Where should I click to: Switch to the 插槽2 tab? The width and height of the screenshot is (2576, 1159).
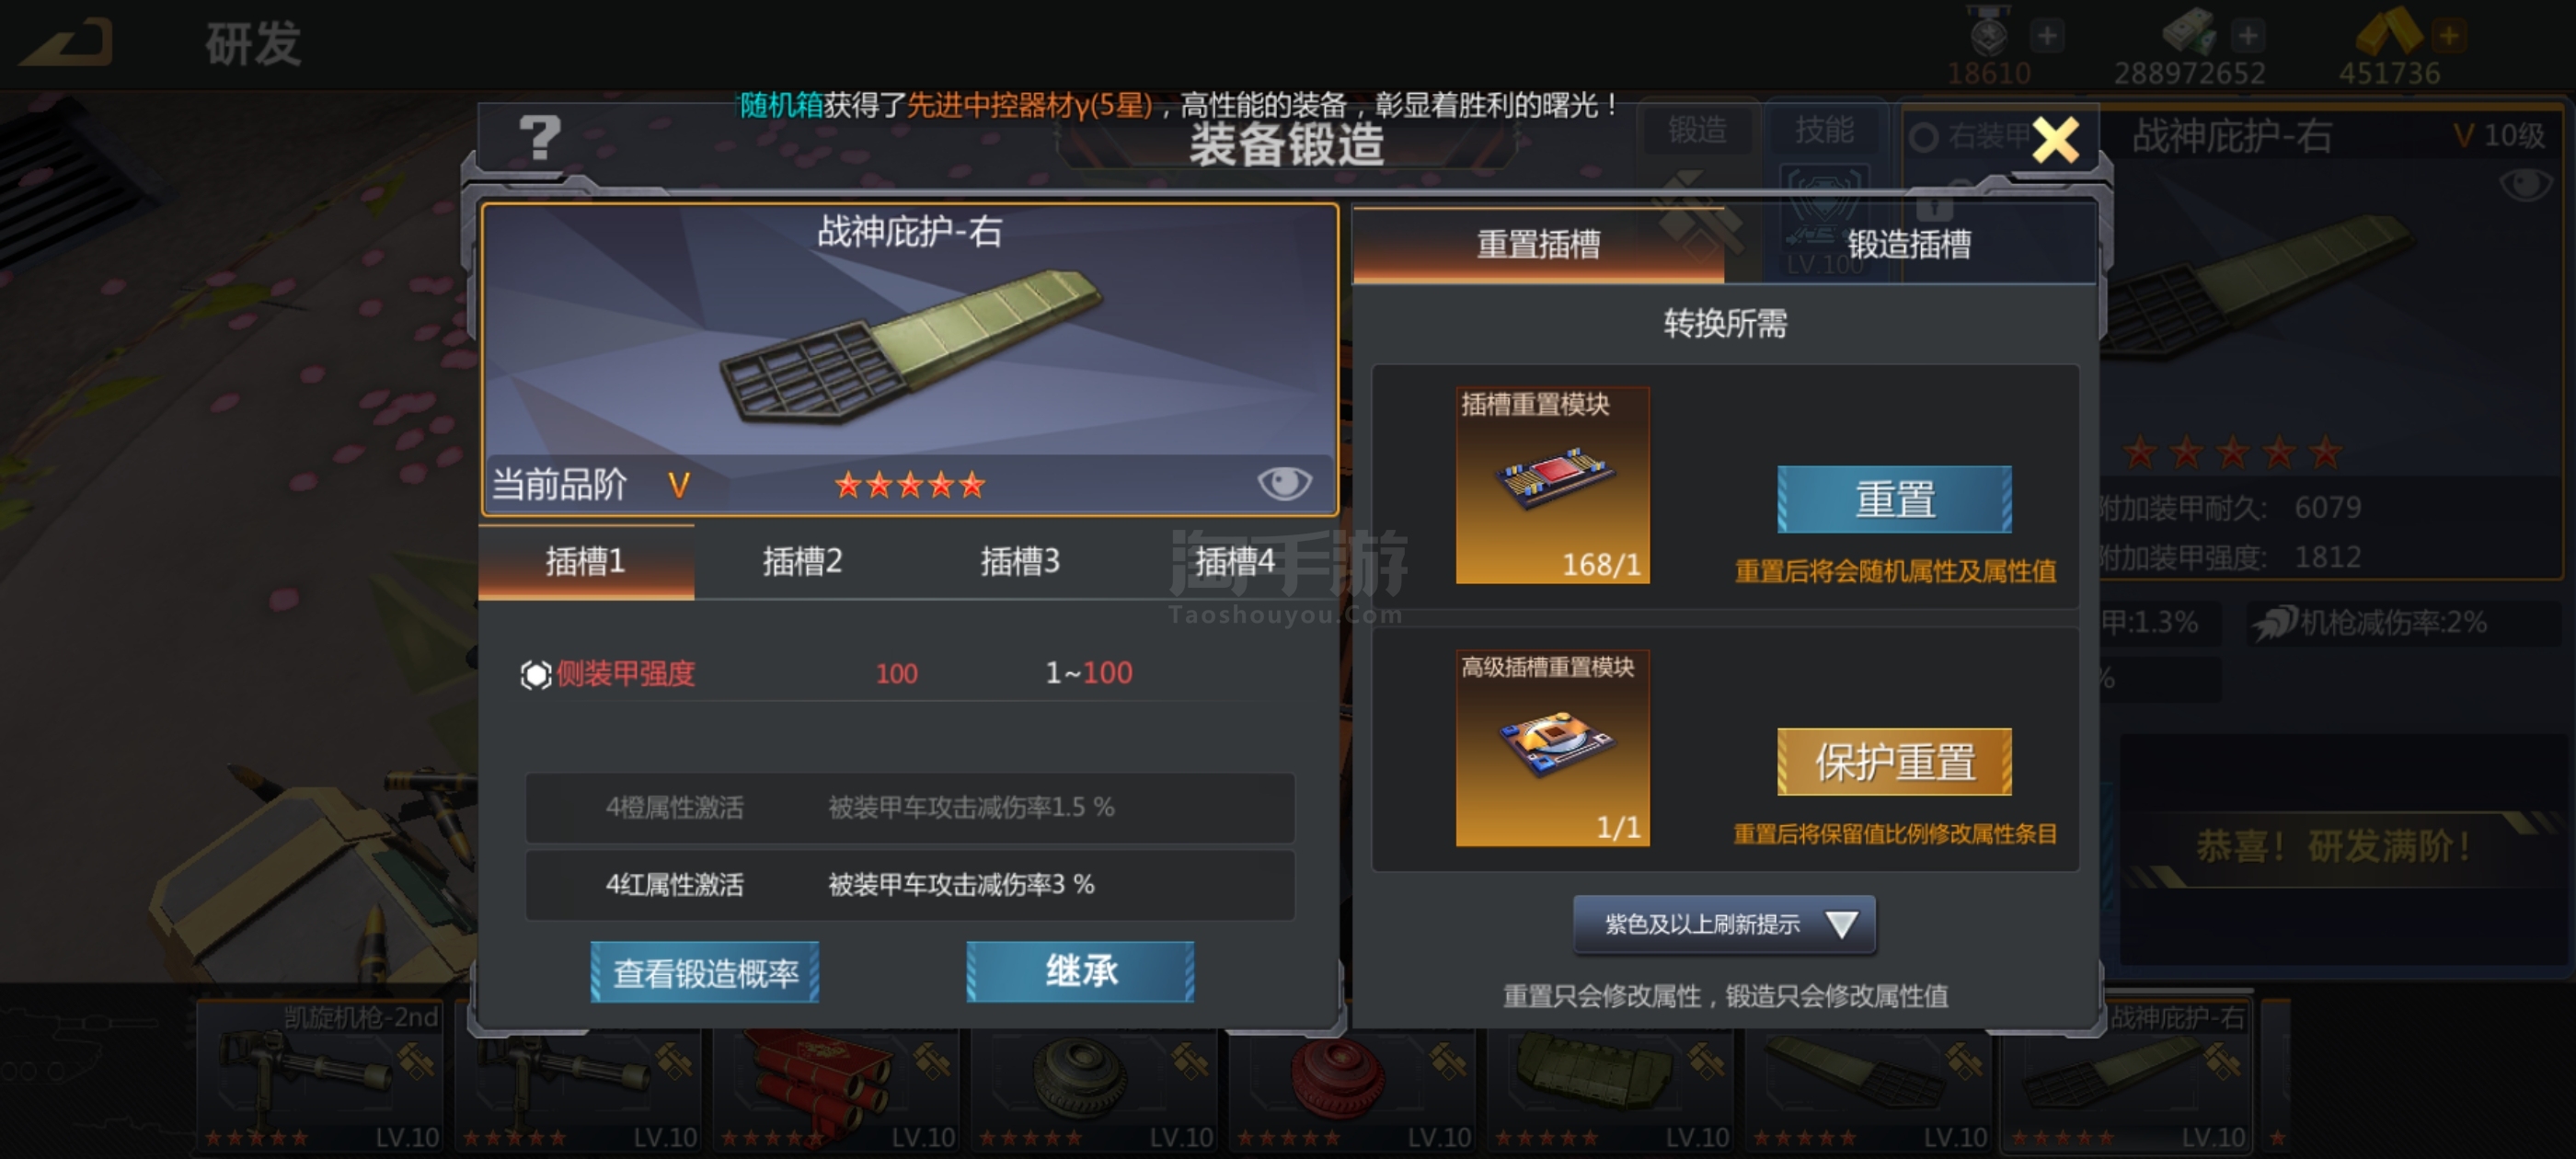click(x=802, y=562)
